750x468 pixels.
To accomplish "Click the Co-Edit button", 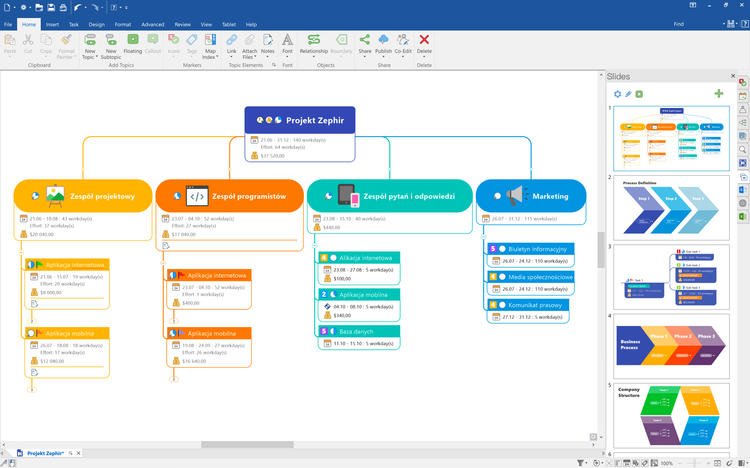I will pyautogui.click(x=403, y=44).
